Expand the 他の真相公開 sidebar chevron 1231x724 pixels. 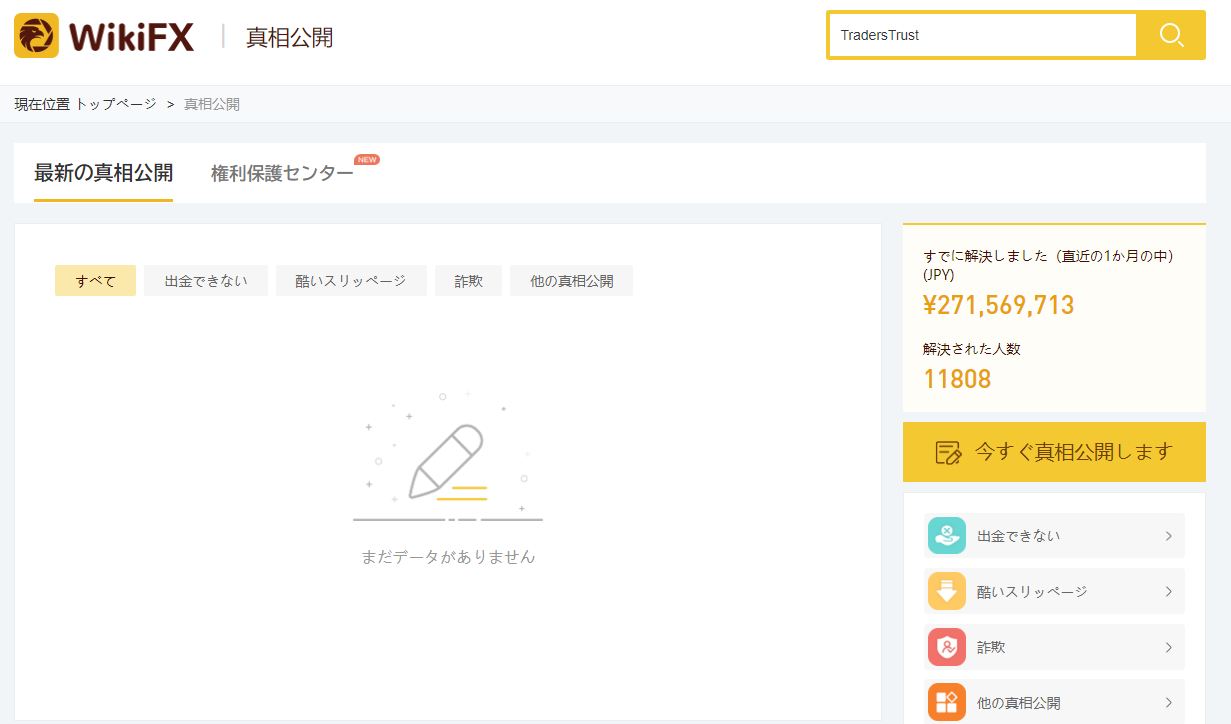pyautogui.click(x=1168, y=702)
